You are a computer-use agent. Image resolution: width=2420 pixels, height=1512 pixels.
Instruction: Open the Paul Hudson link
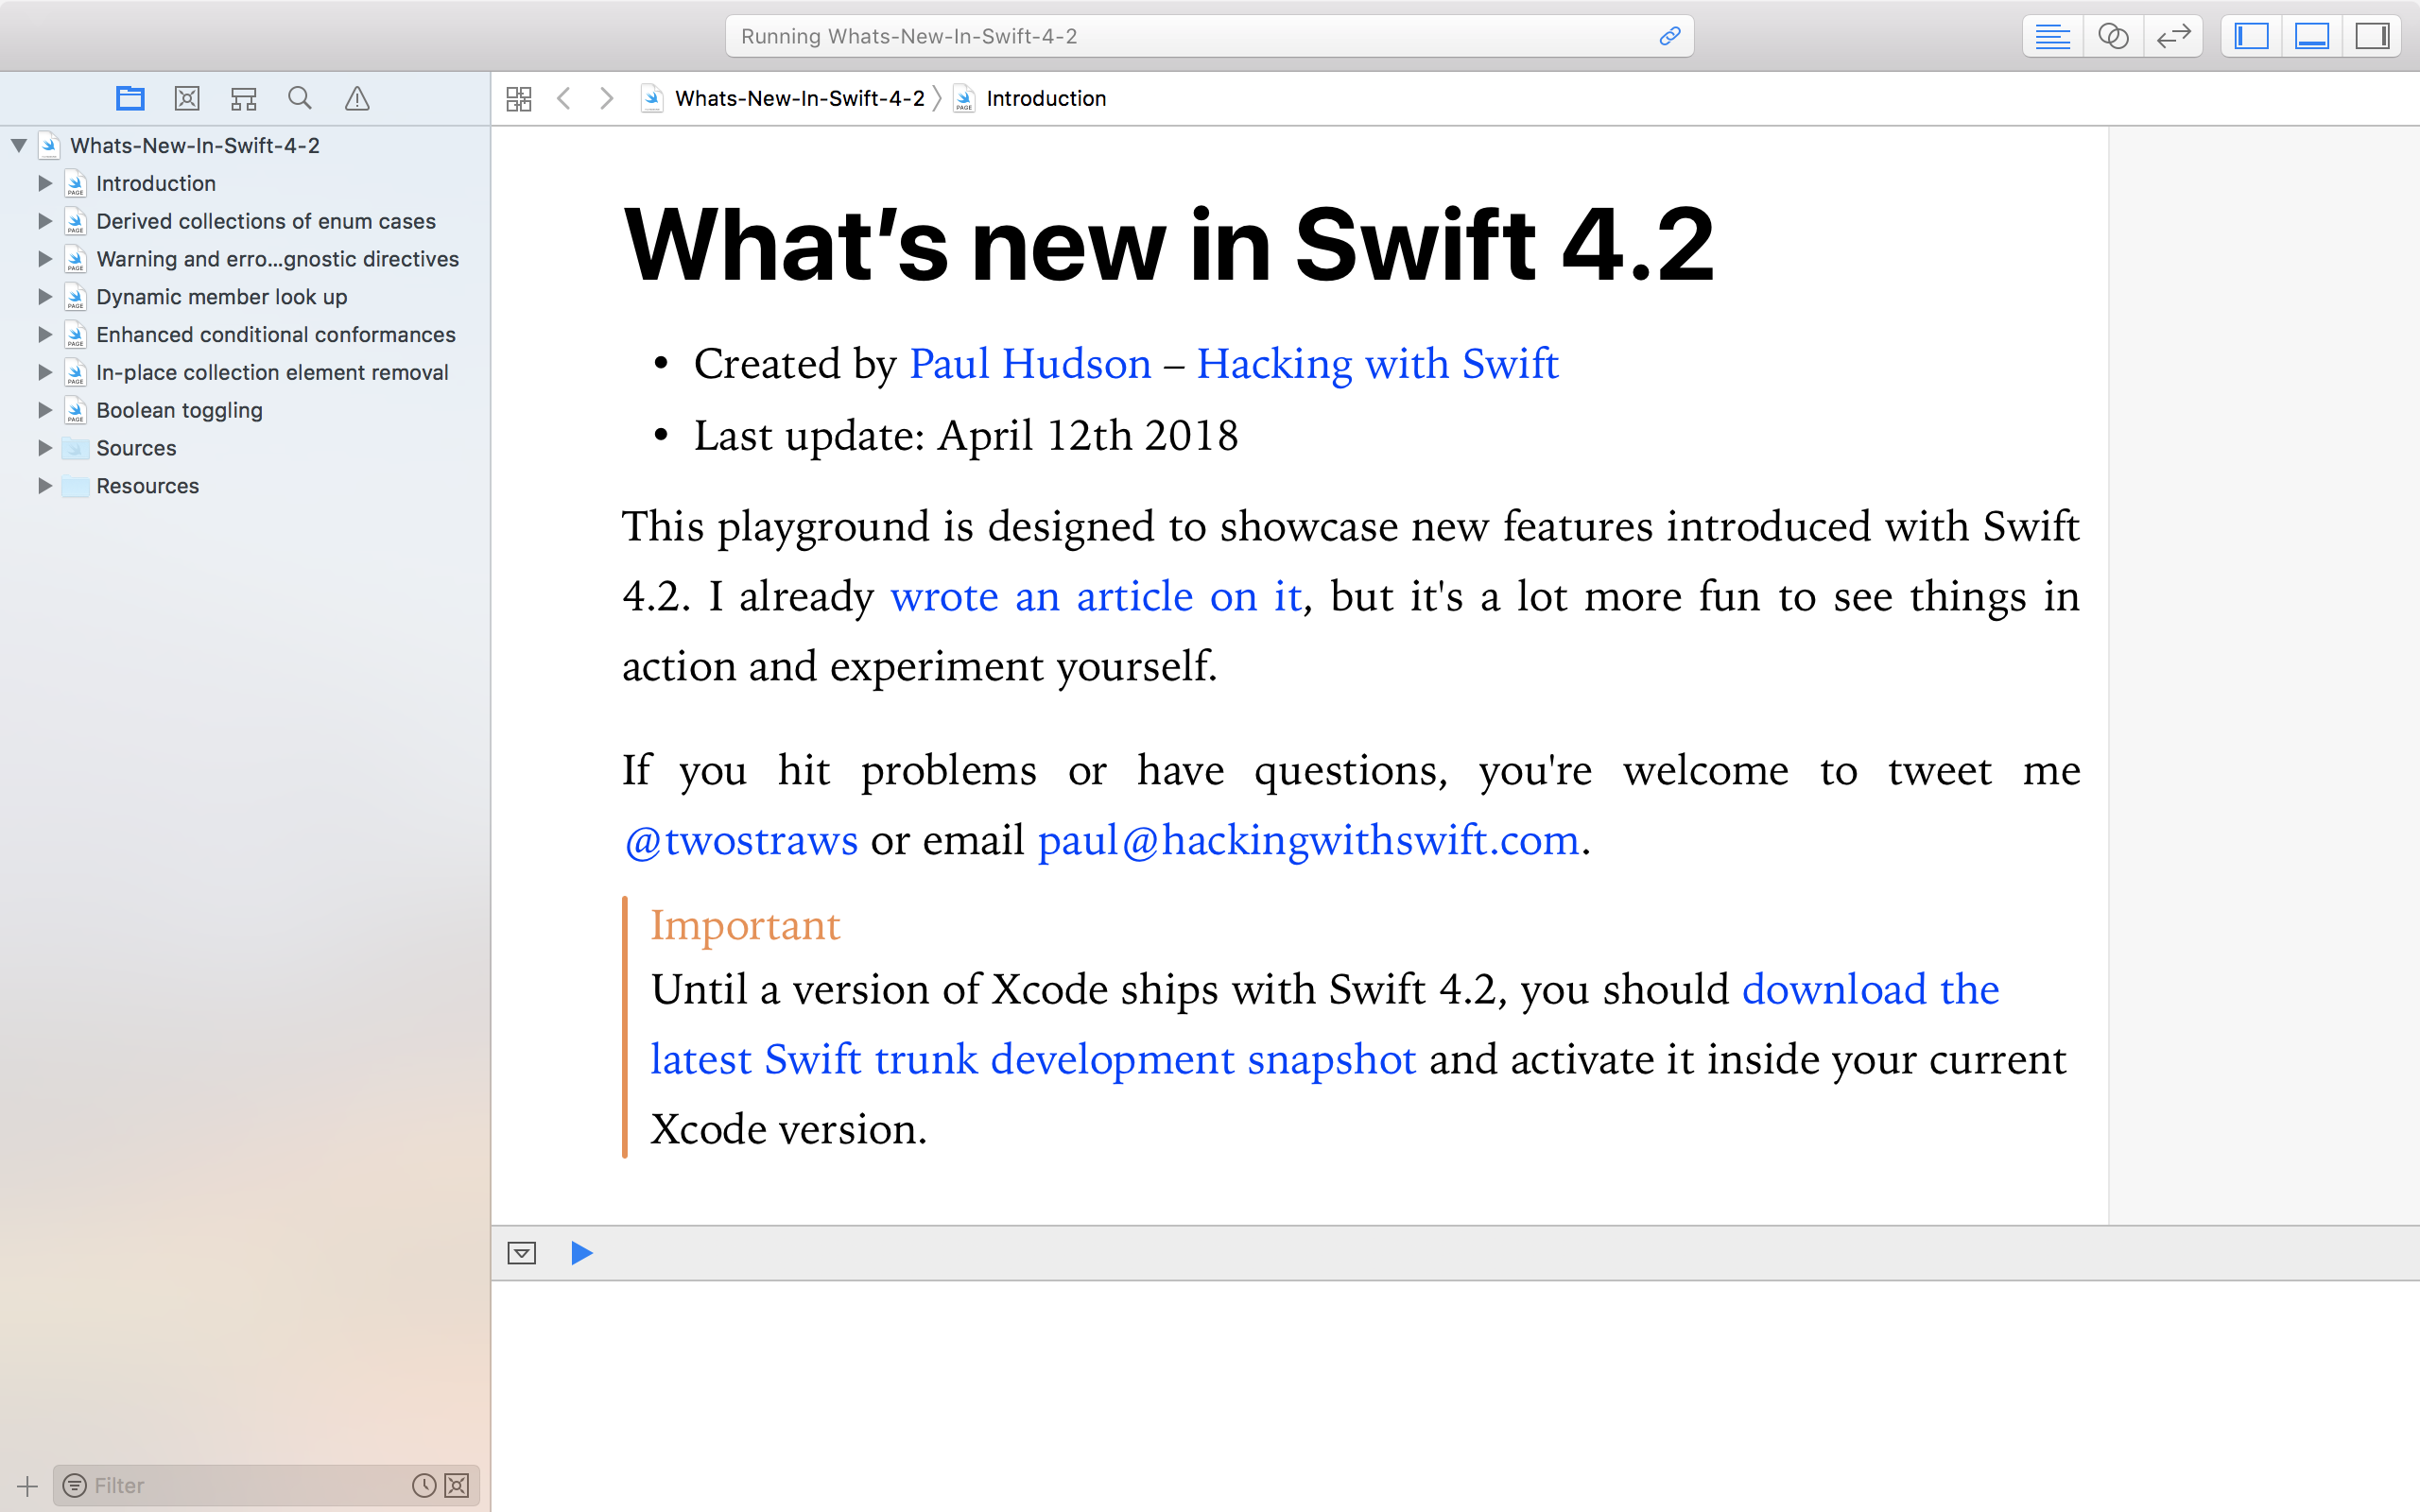pyautogui.click(x=1030, y=364)
